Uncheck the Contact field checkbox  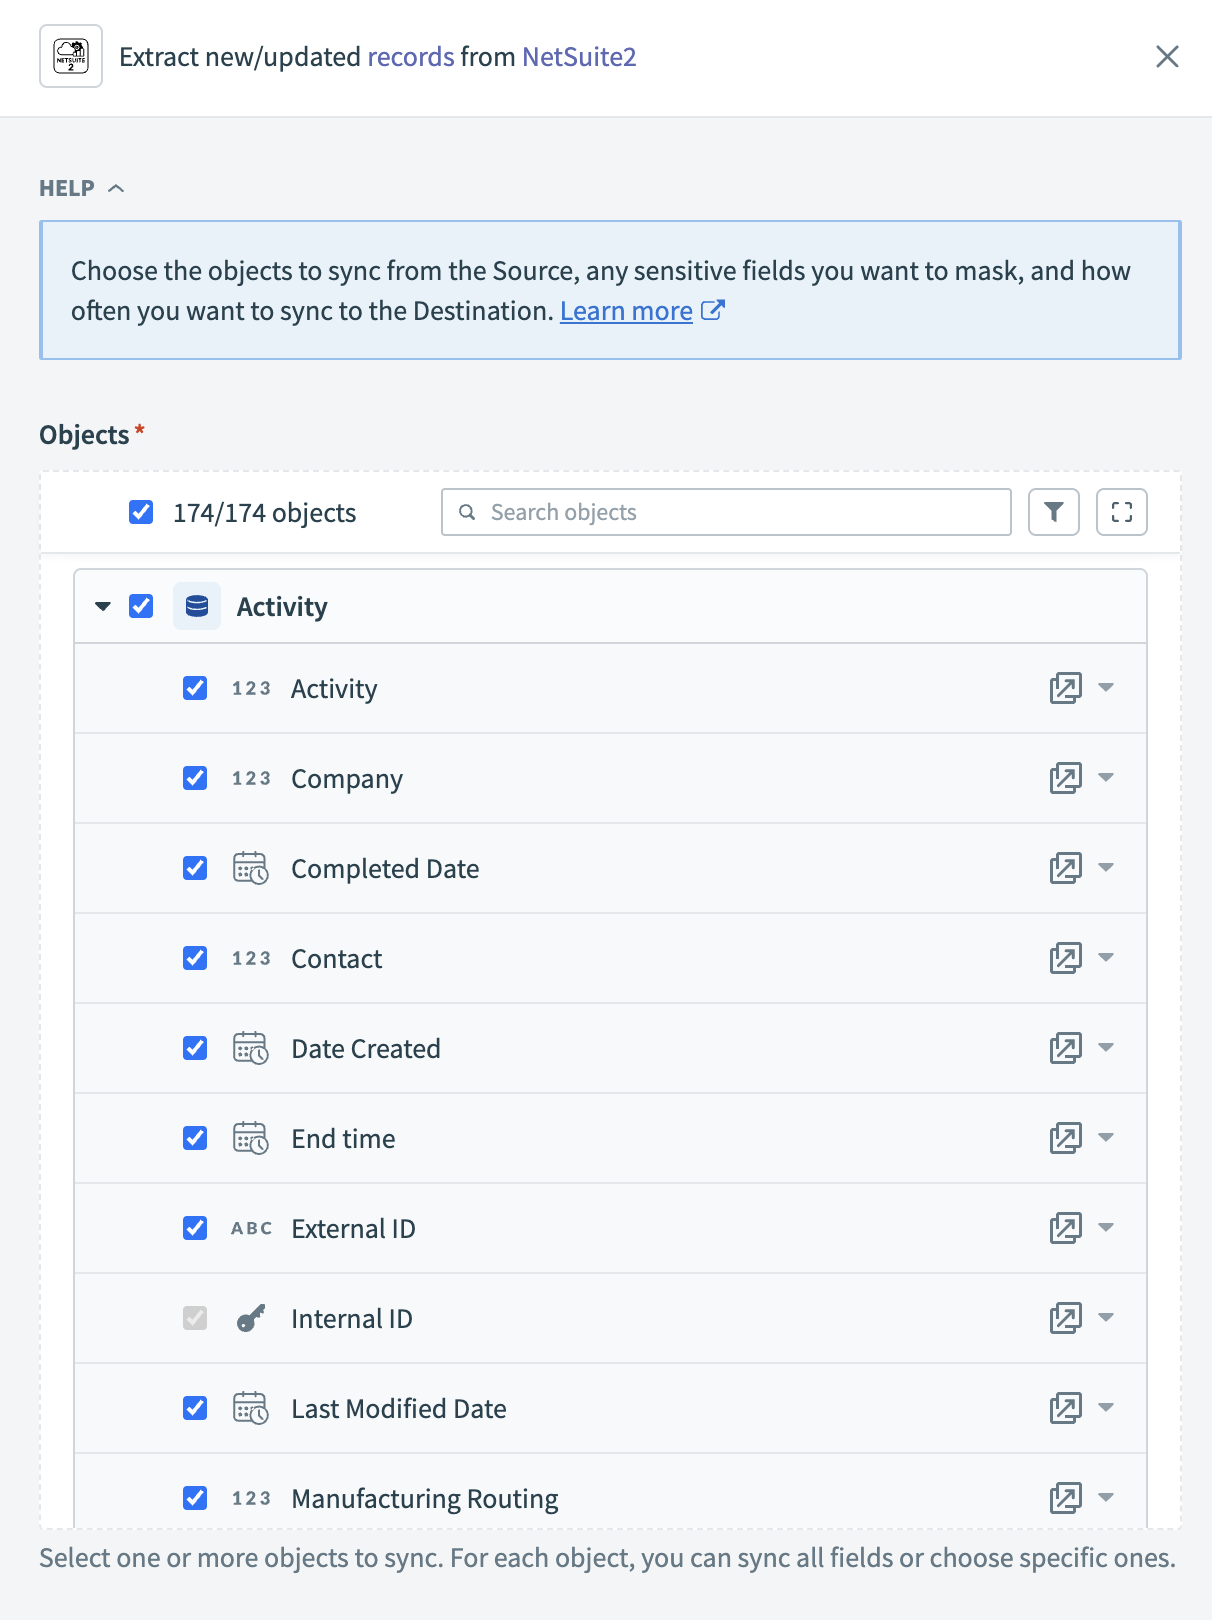(195, 958)
